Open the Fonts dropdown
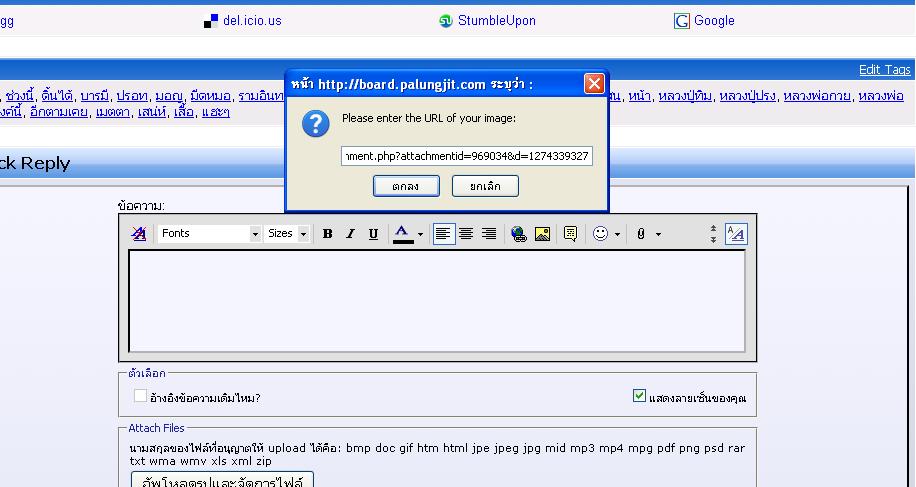This screenshot has height=487, width=916. click(209, 234)
